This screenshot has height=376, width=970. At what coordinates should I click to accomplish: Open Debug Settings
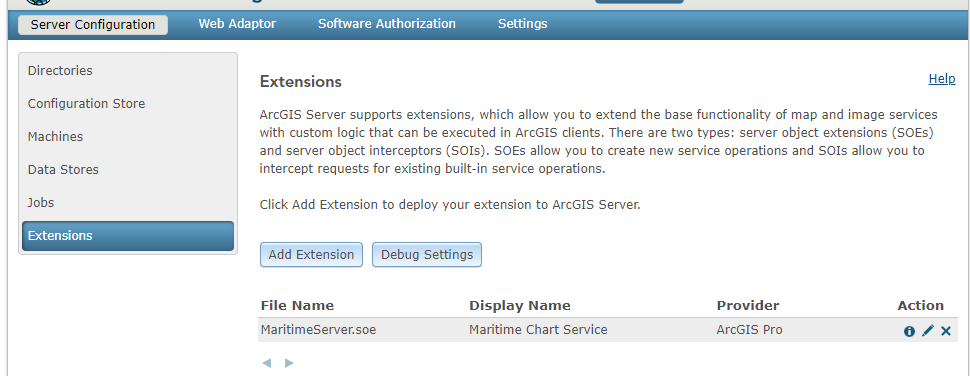coord(427,255)
